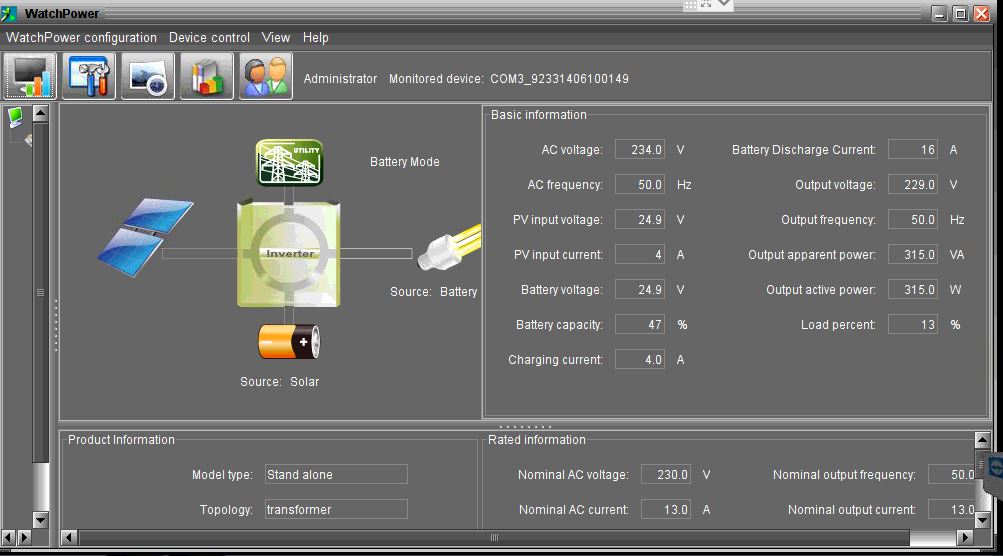The width and height of the screenshot is (1003, 556).
Task: Click the Monitored device COM3 label
Action: tap(509, 79)
